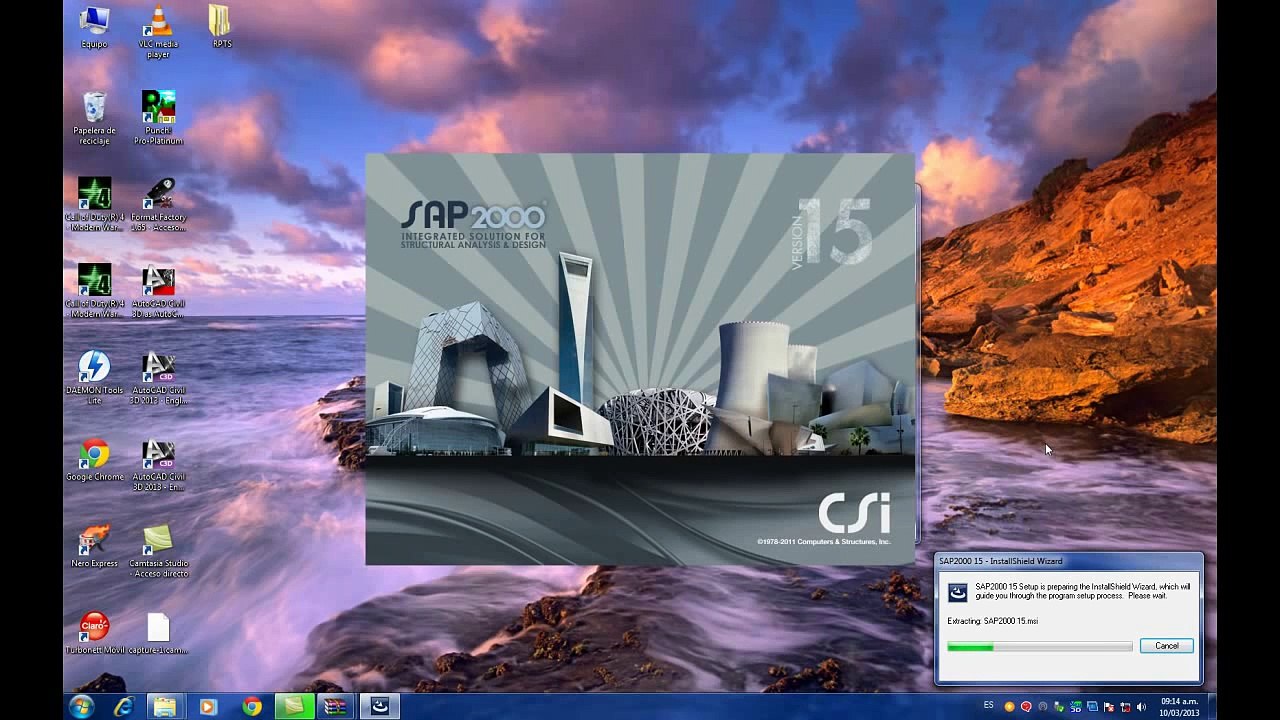Switch to the WinRAR taskbar button
1280x720 pixels.
(337, 707)
